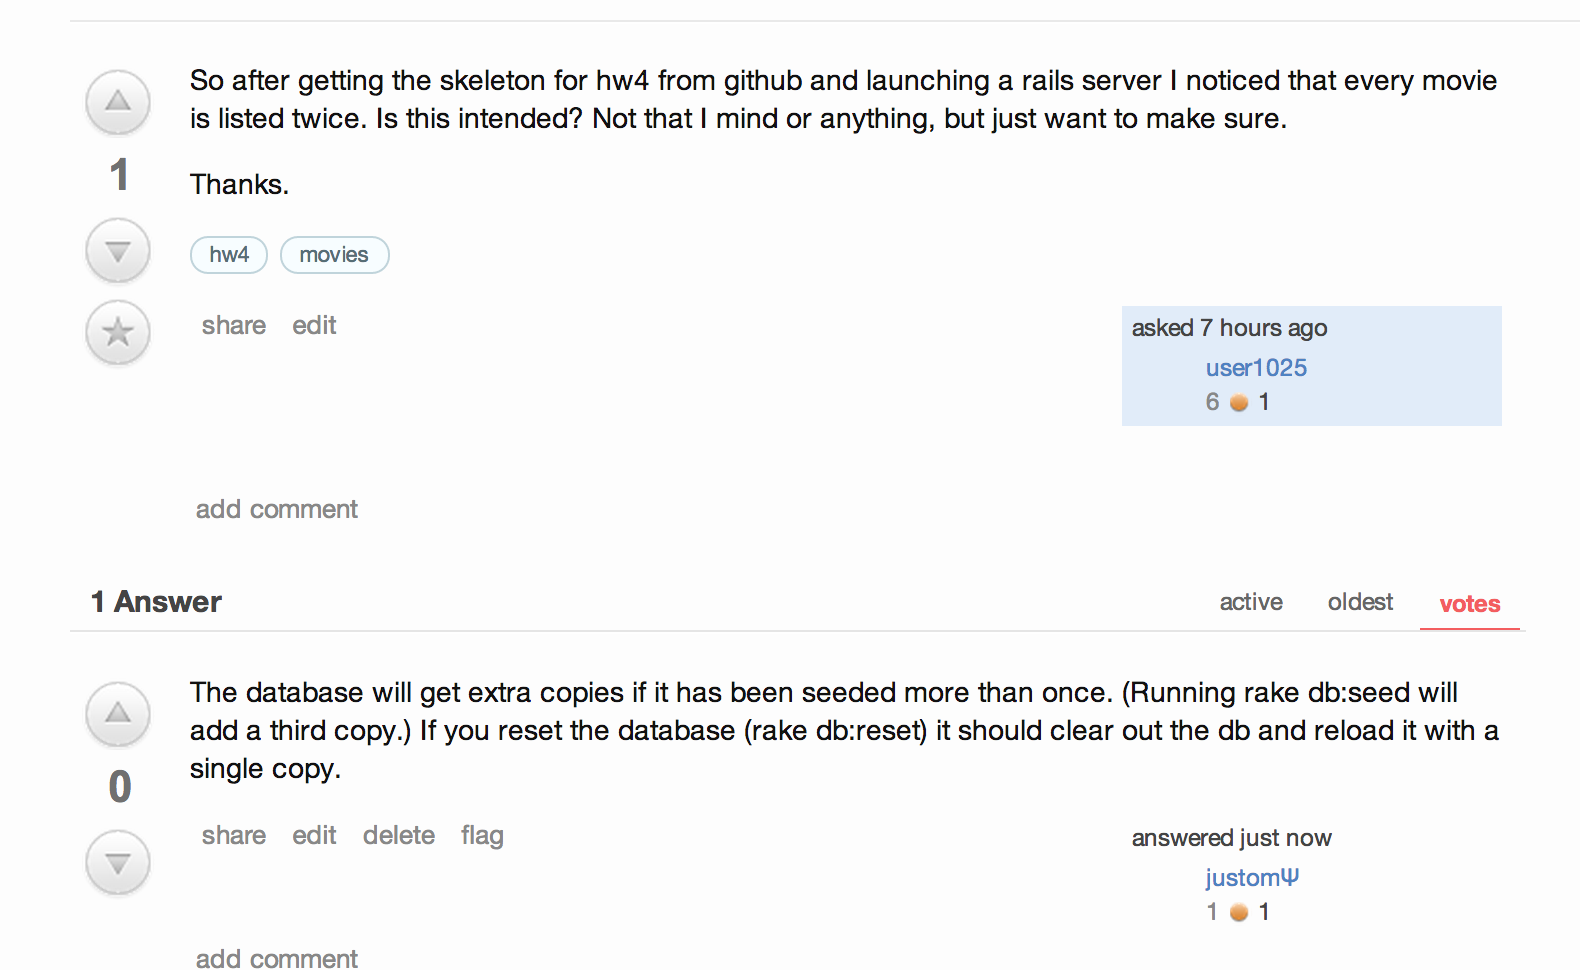
Task: Open the justom answerer profile
Action: [1252, 878]
